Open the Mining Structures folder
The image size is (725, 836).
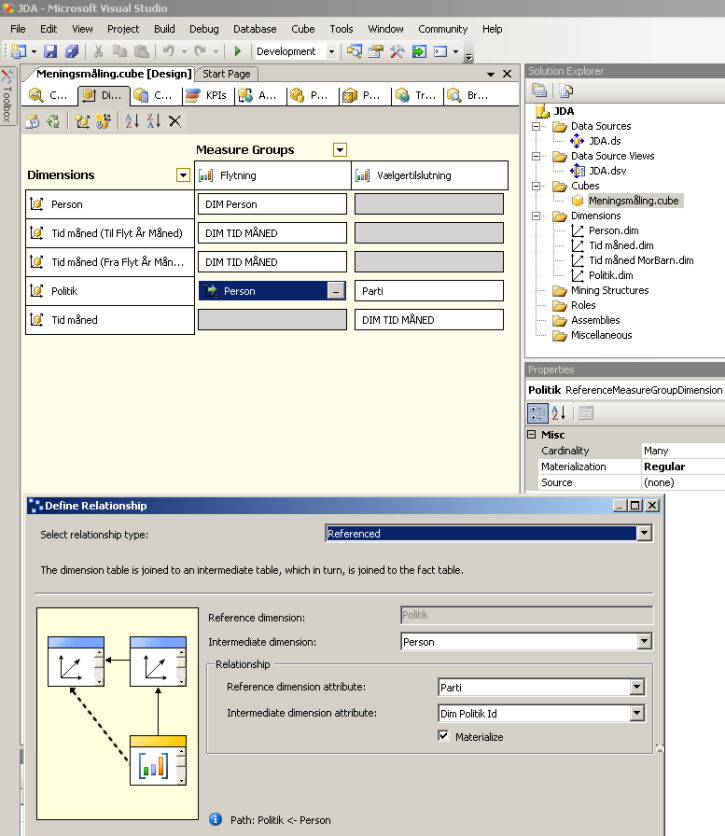(x=609, y=290)
